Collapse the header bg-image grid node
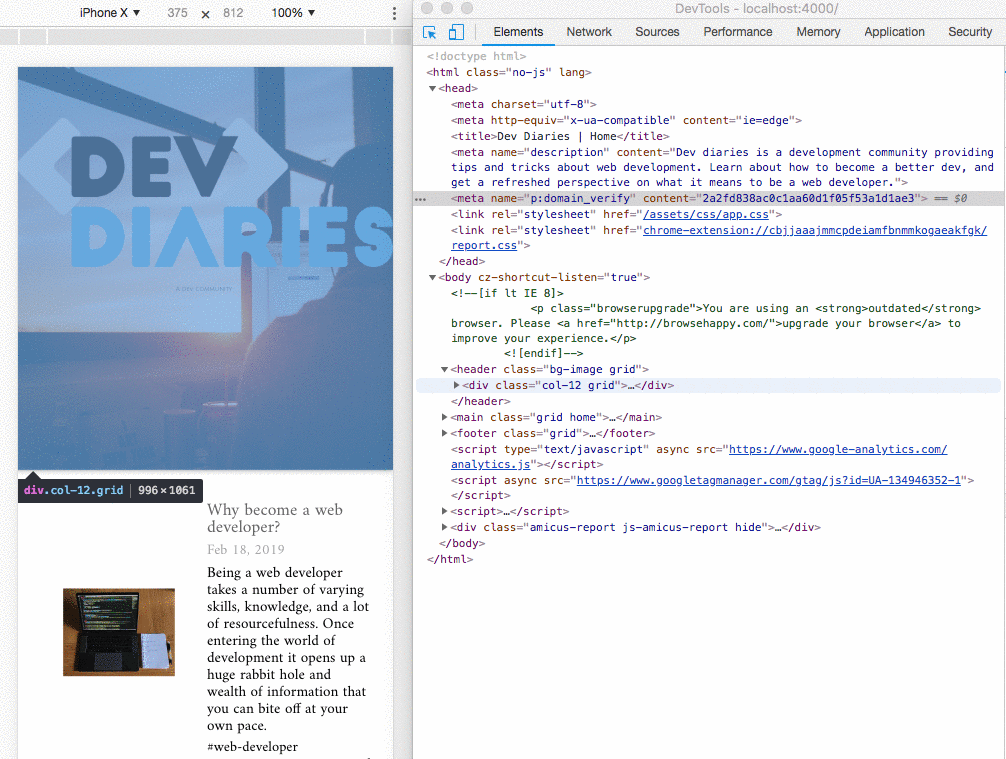Viewport: 1006px width, 759px height. 444,370
